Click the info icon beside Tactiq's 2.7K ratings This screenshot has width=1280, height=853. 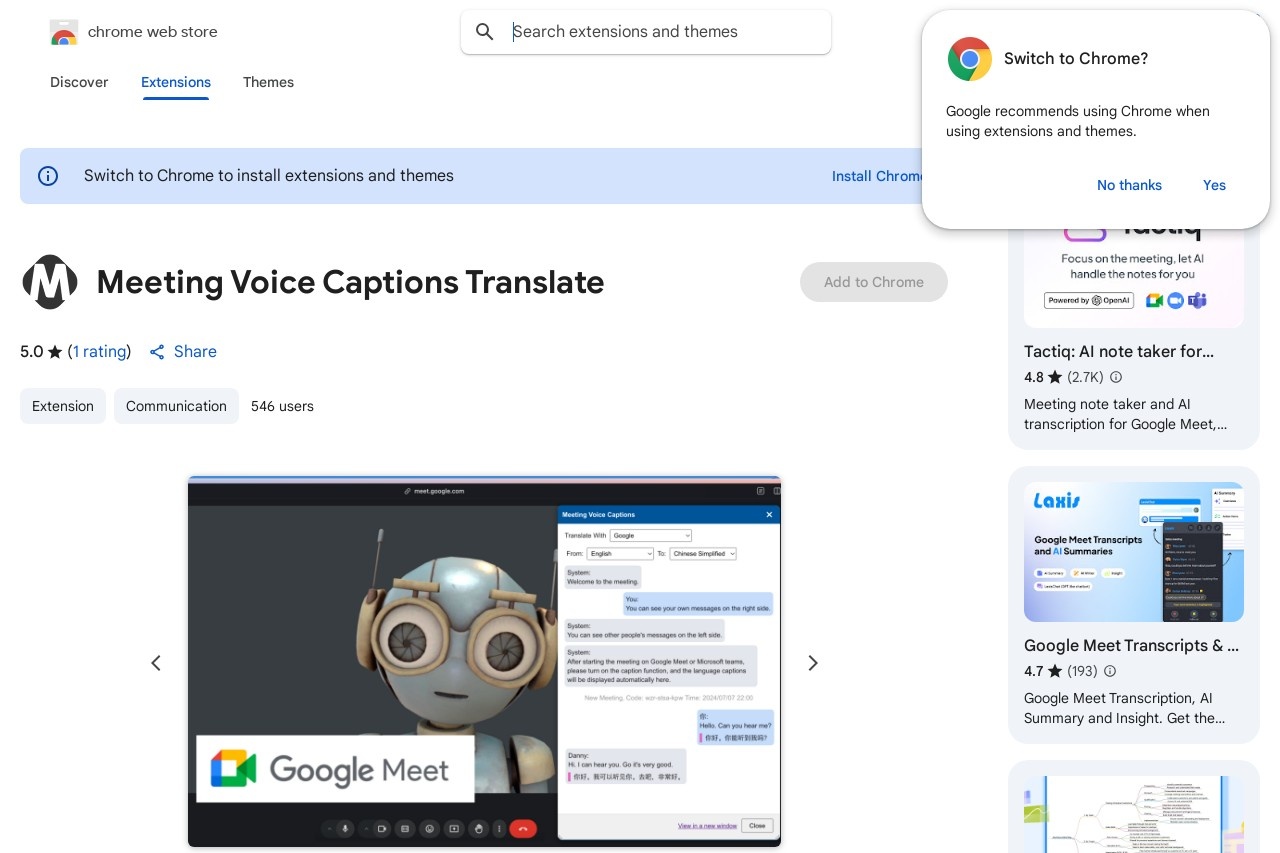click(1116, 378)
